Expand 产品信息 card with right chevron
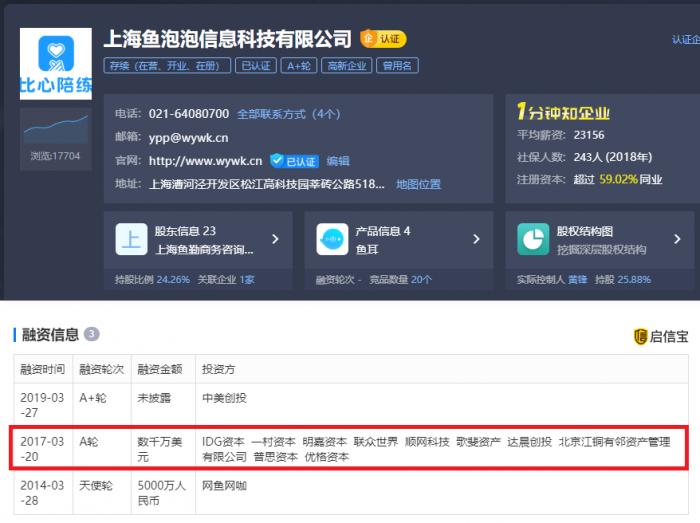 click(475, 240)
